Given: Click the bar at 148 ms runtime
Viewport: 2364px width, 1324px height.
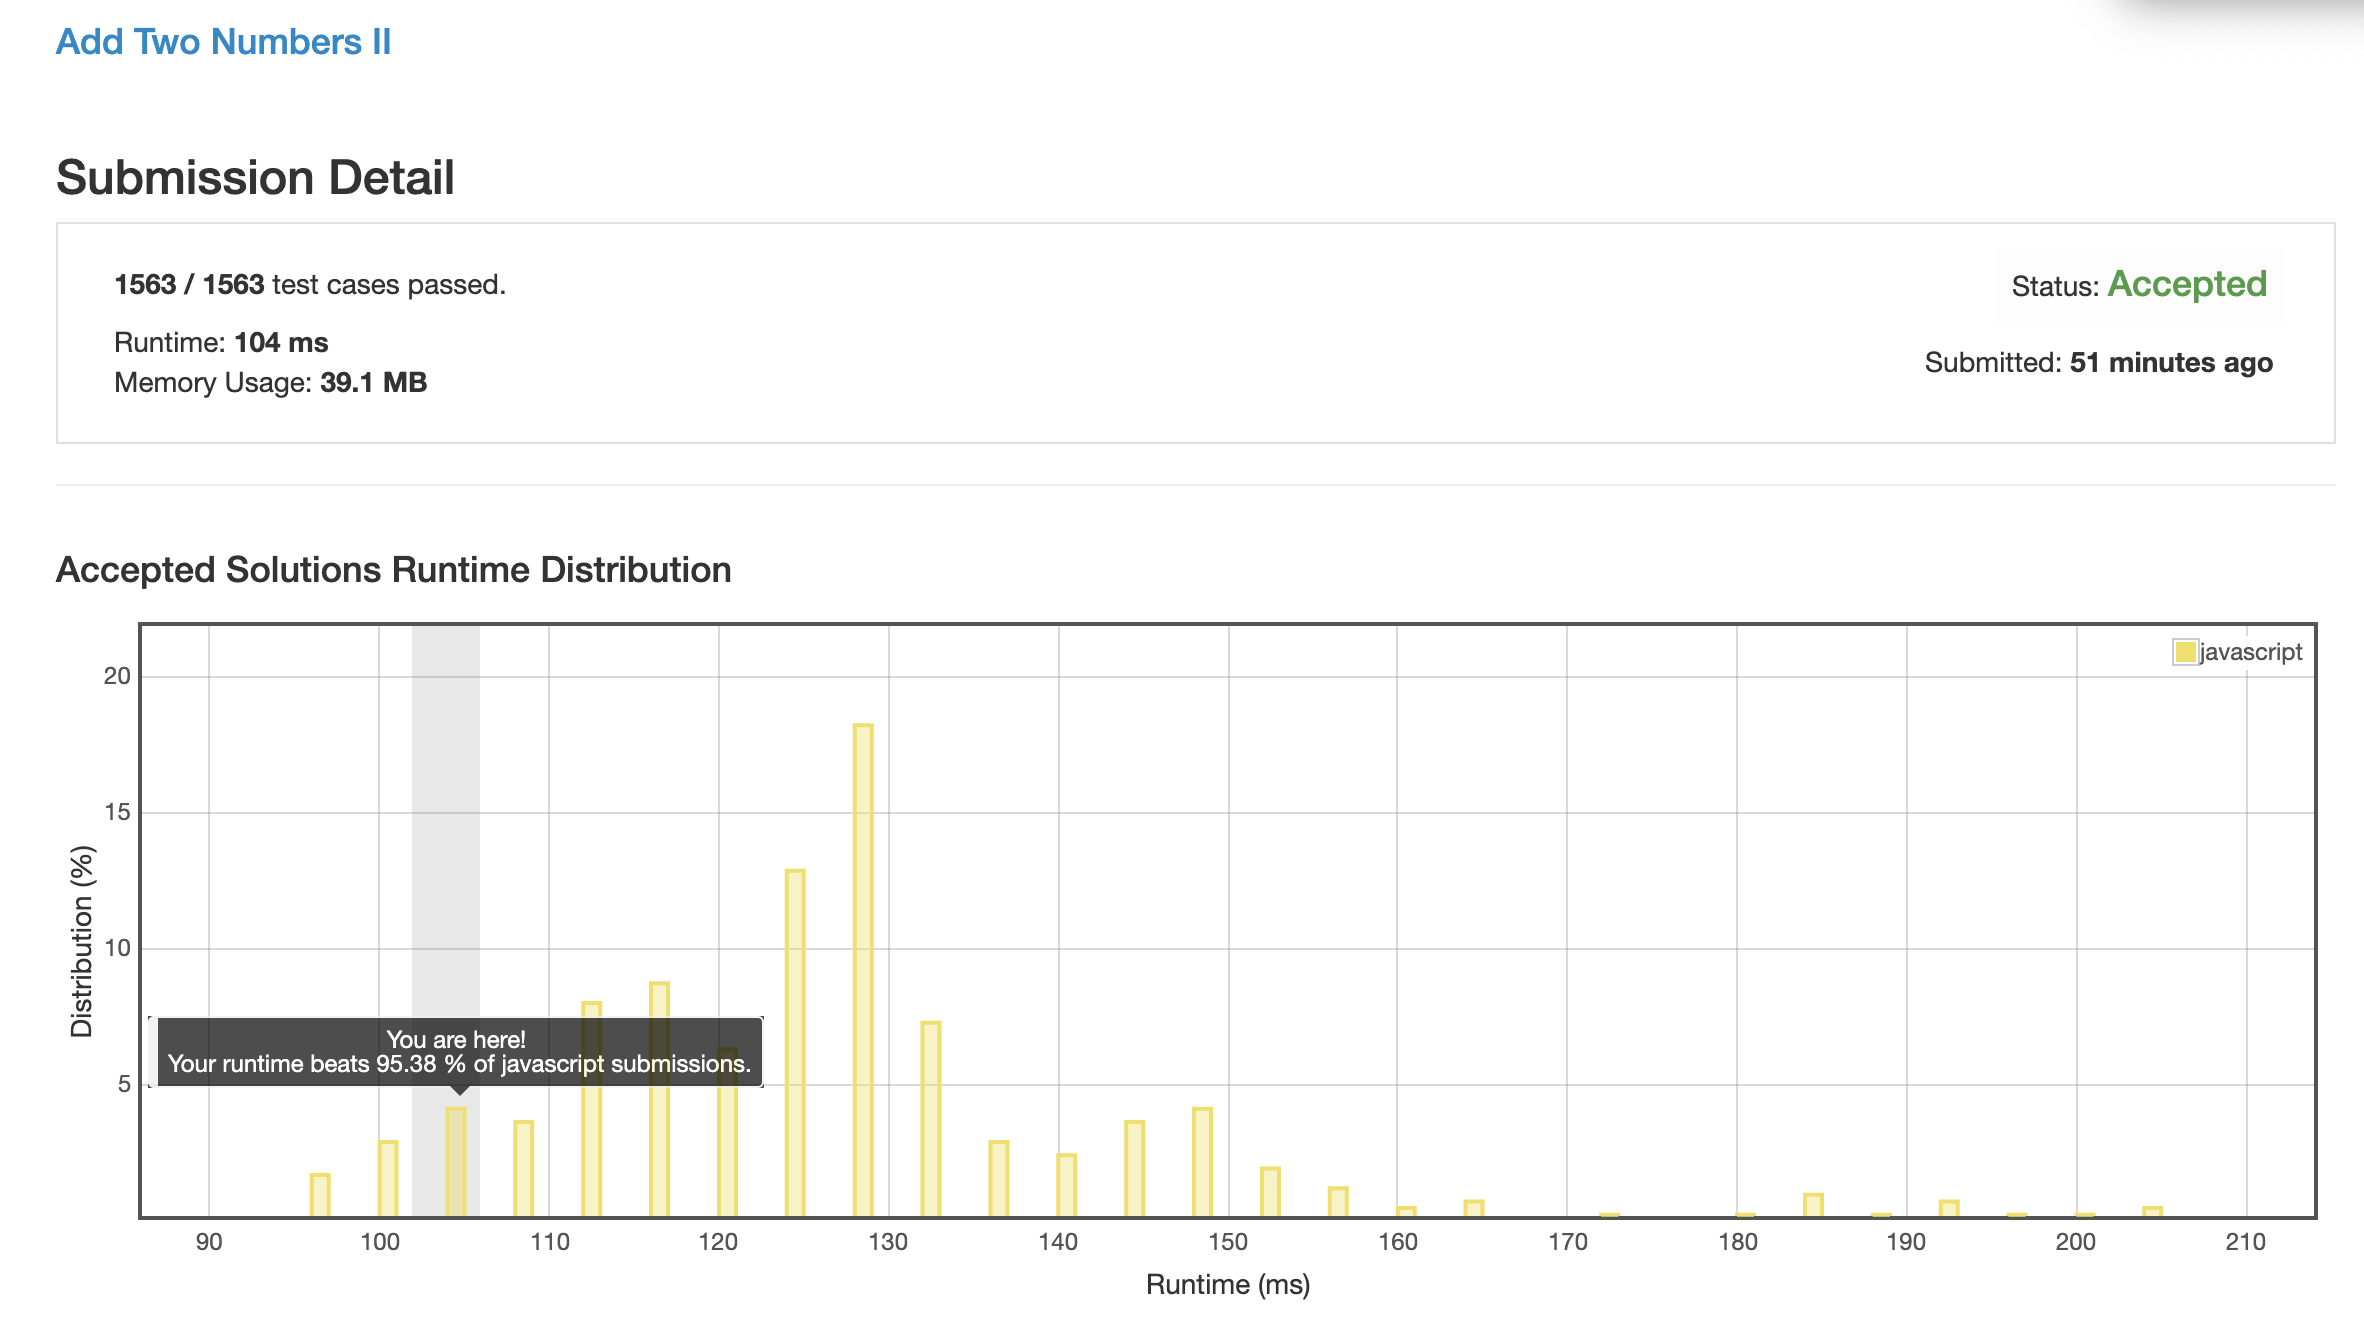Looking at the screenshot, I should [x=1202, y=1162].
